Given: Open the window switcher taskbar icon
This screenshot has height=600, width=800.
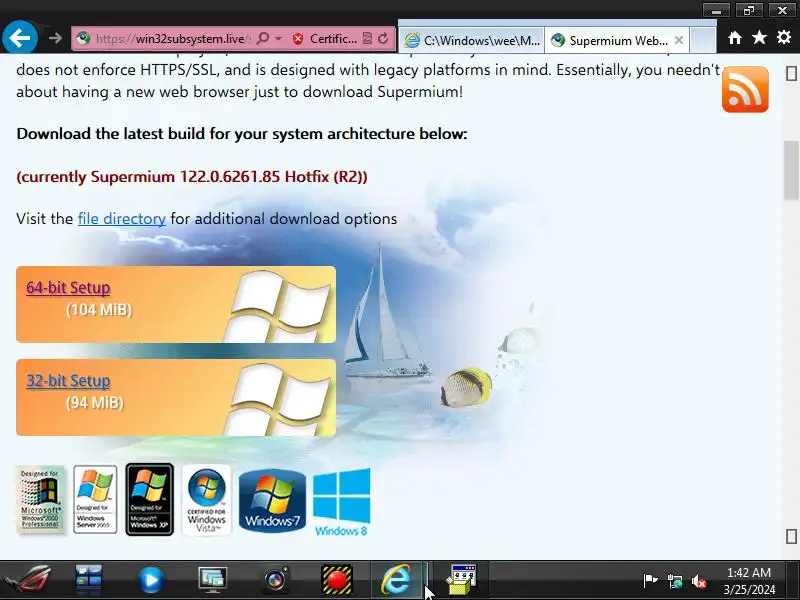Looking at the screenshot, I should tap(89, 580).
